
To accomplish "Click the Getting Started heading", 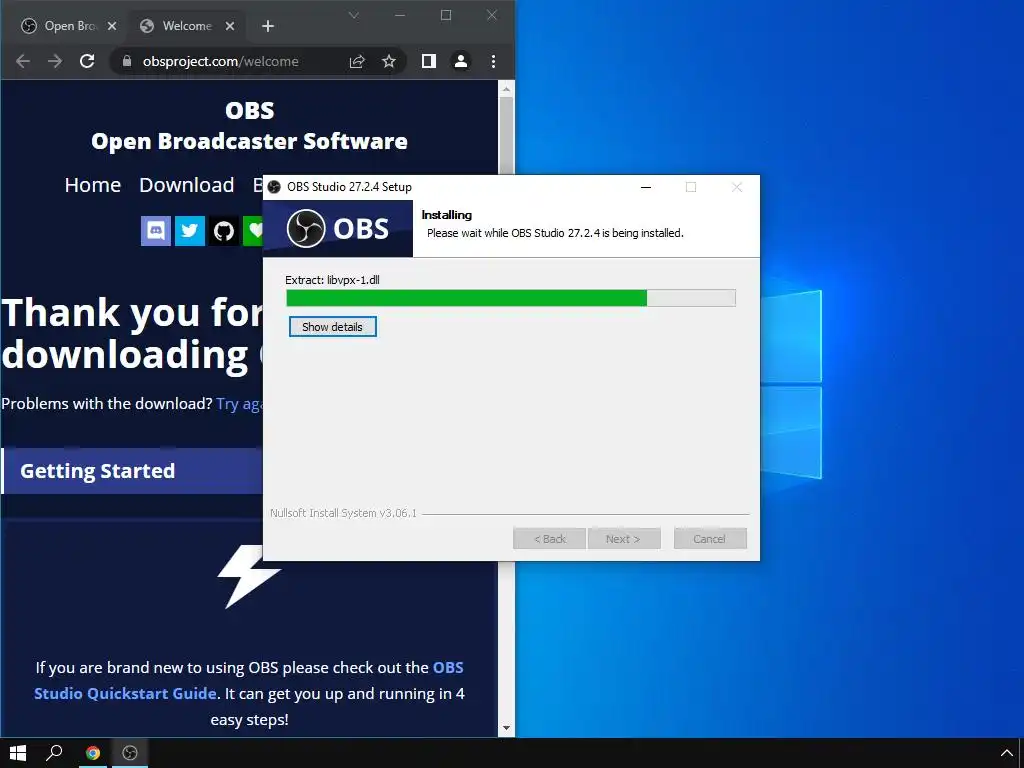I will 97,471.
